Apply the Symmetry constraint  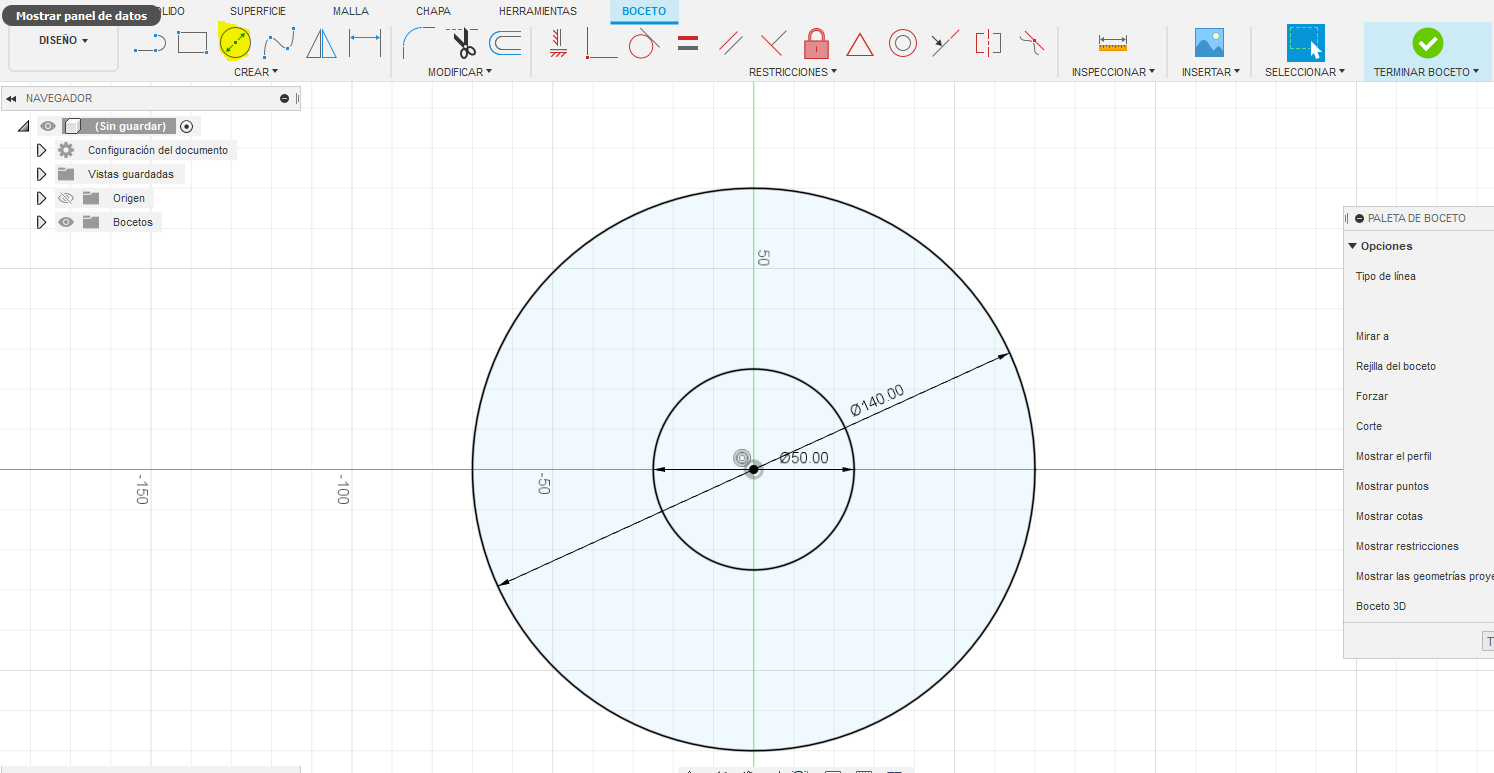988,43
